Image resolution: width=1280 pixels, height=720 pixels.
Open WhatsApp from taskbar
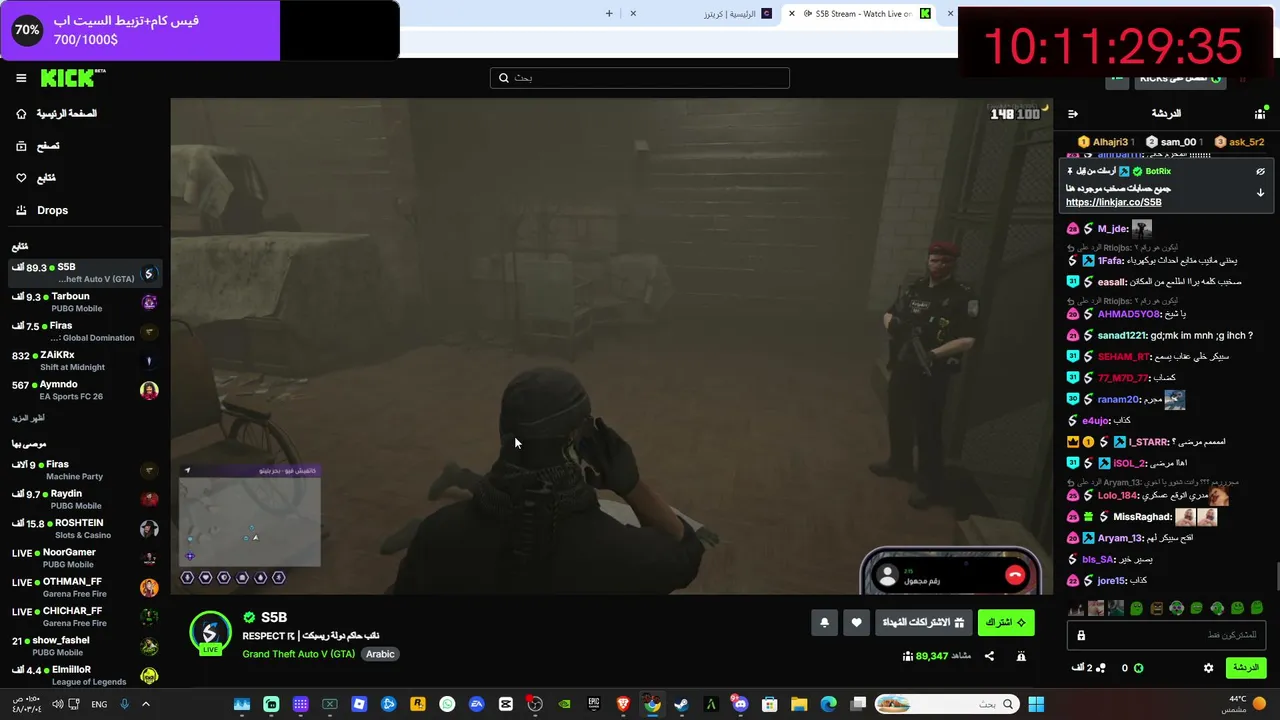[447, 704]
